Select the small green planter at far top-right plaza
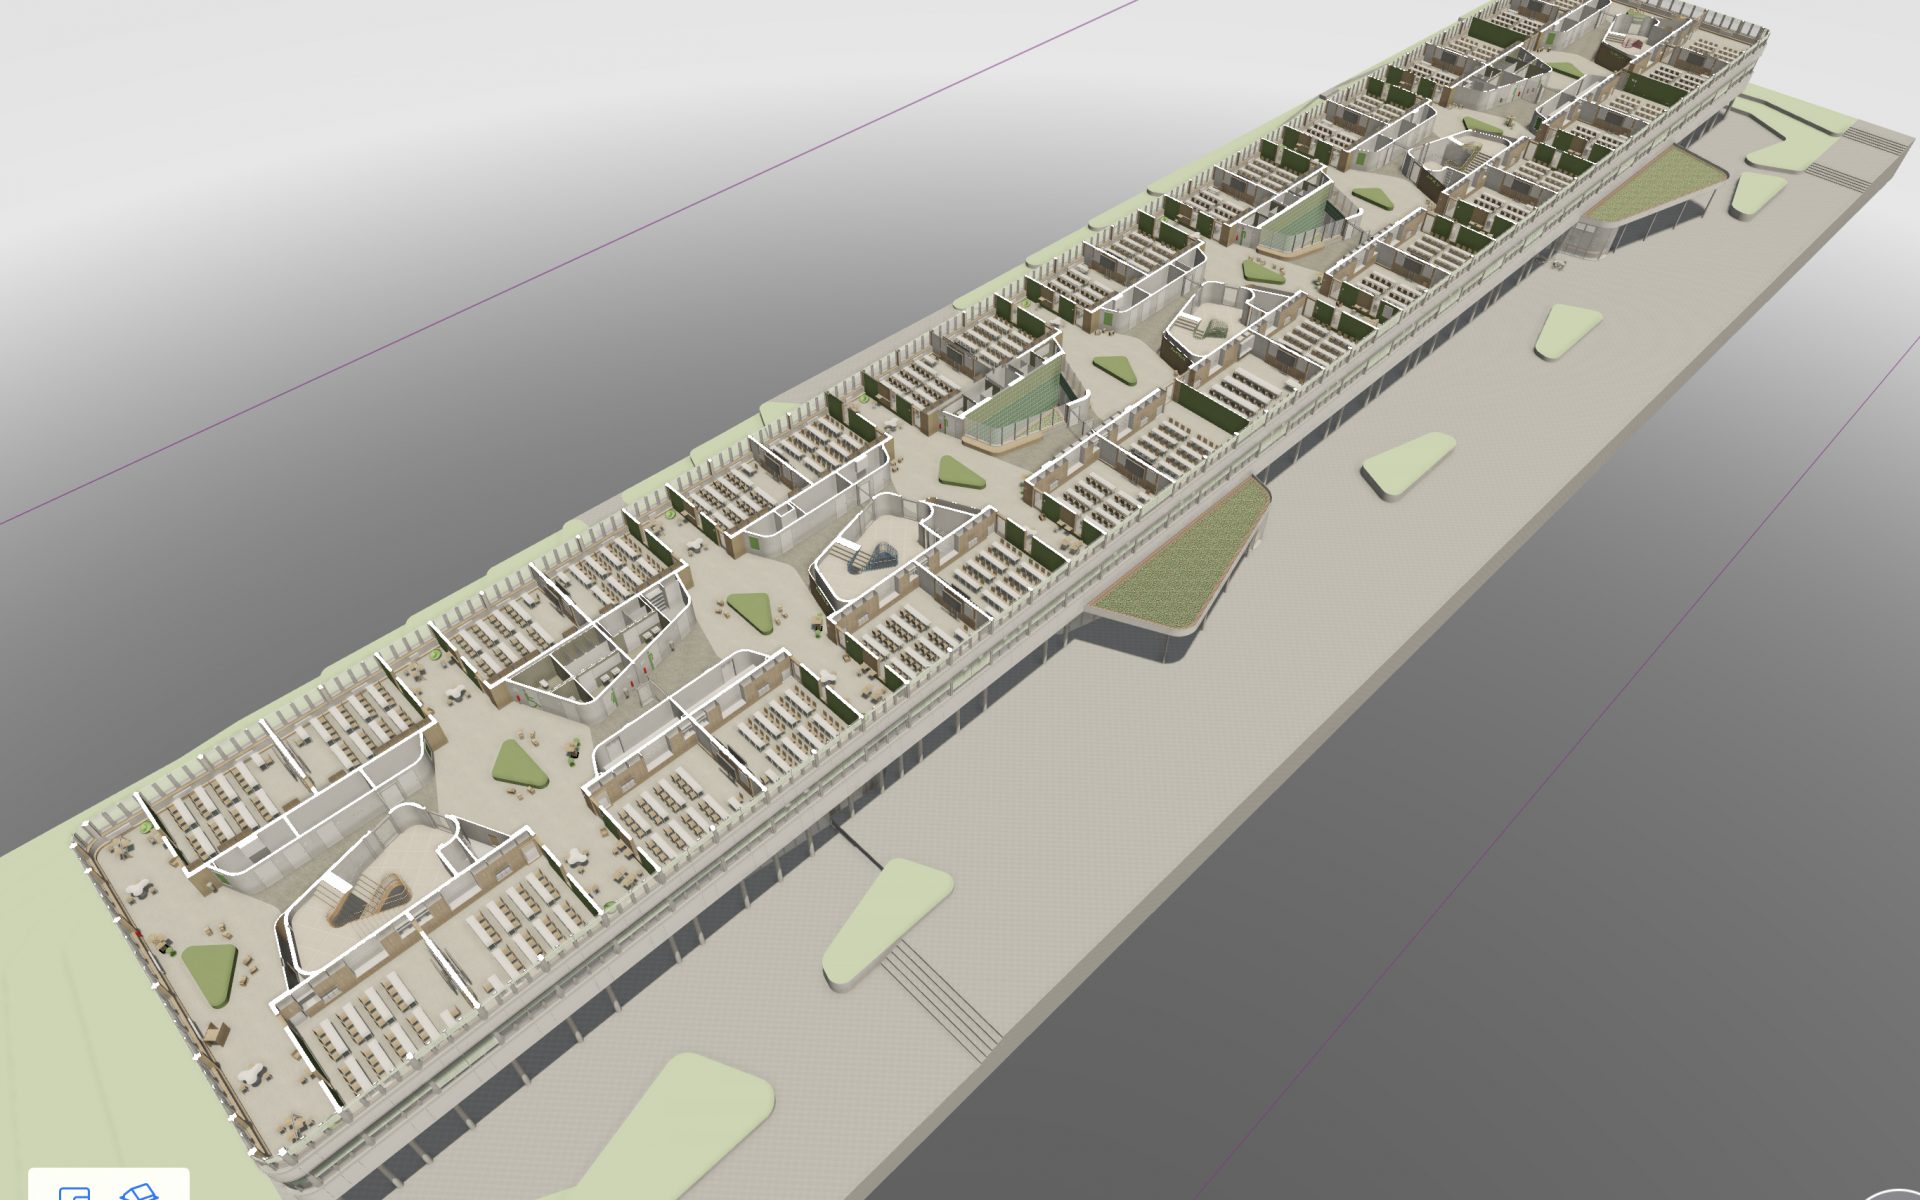The height and width of the screenshot is (1200, 1920). (1756, 192)
